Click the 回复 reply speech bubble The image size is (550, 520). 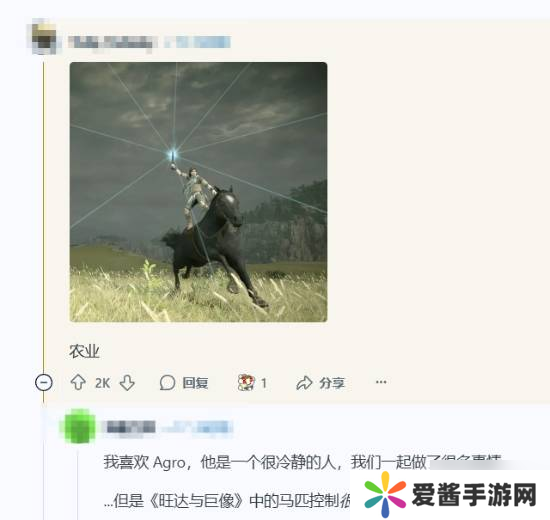[x=167, y=382]
